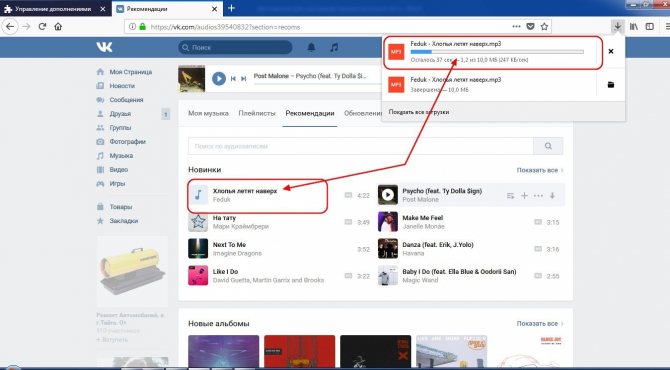Open the Обновления tab
This screenshot has height=370, width=670.
[x=363, y=113]
